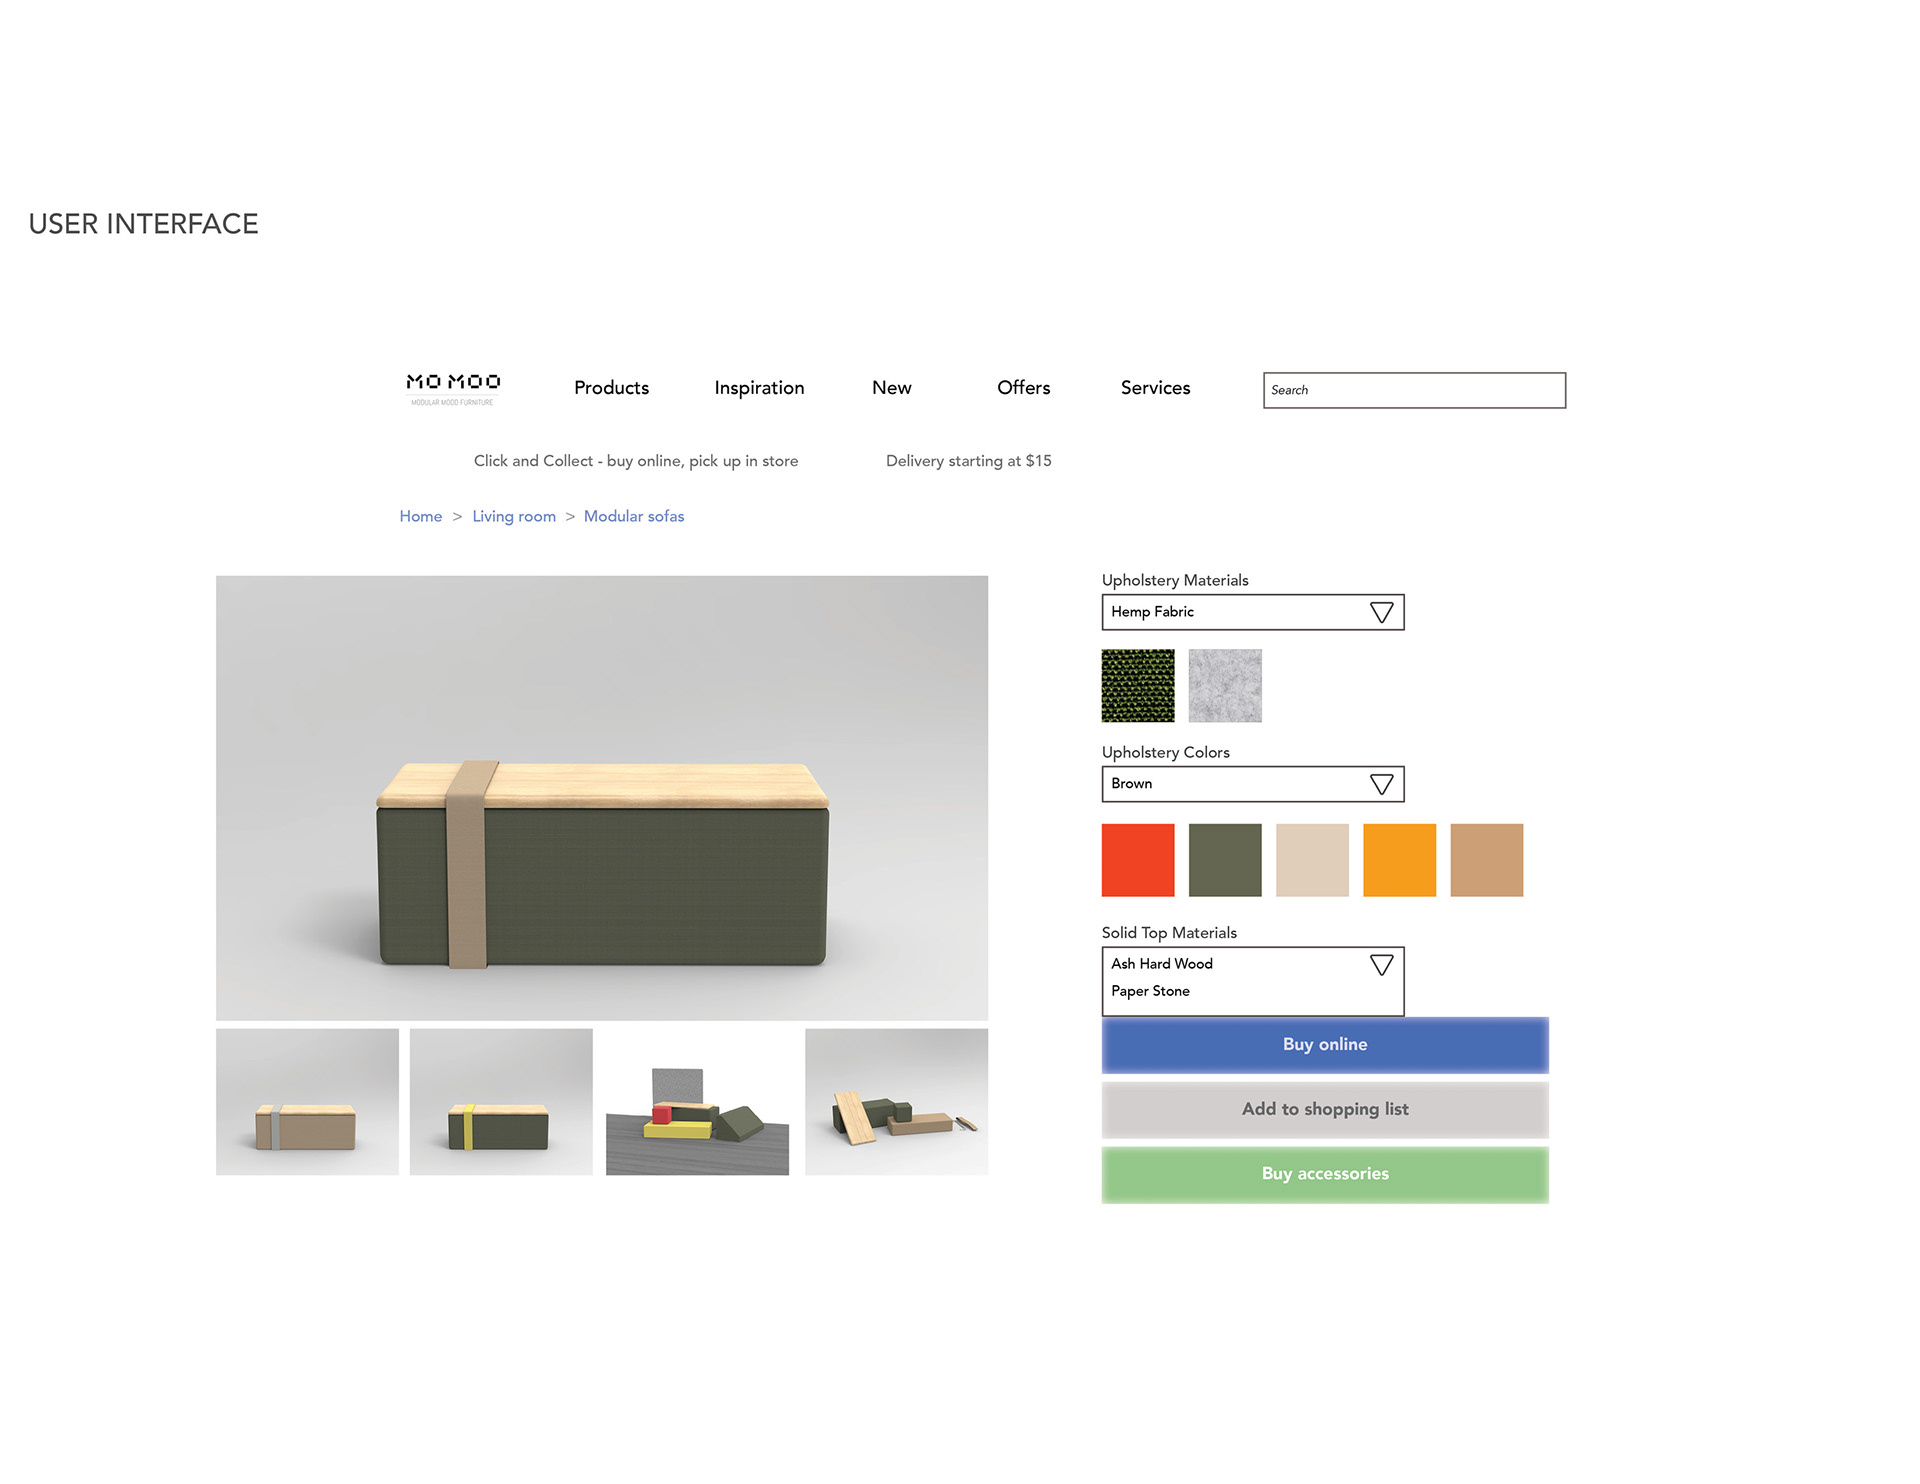Expand the Upholstery Colors dropdown
This screenshot has height=1484, width=1920.
tap(1381, 784)
